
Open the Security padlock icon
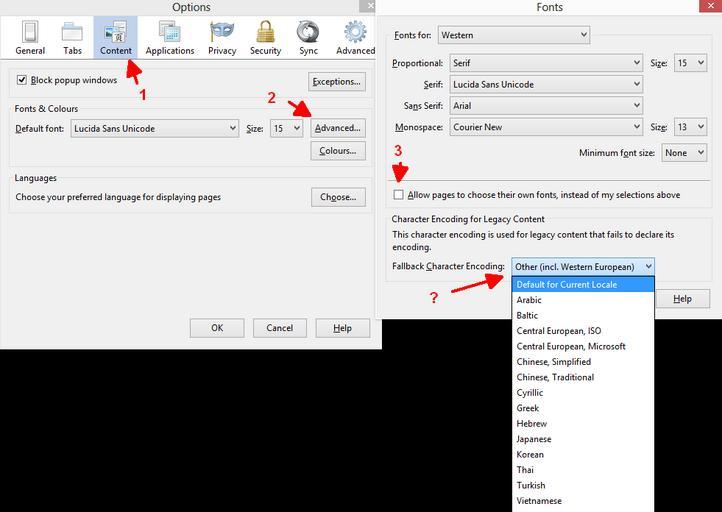(265, 37)
